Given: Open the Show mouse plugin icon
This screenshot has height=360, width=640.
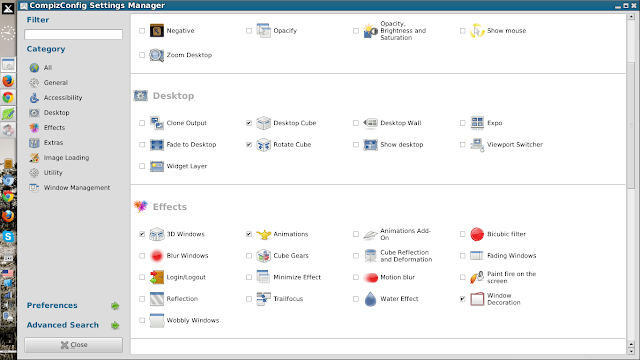Looking at the screenshot, I should coord(477,31).
